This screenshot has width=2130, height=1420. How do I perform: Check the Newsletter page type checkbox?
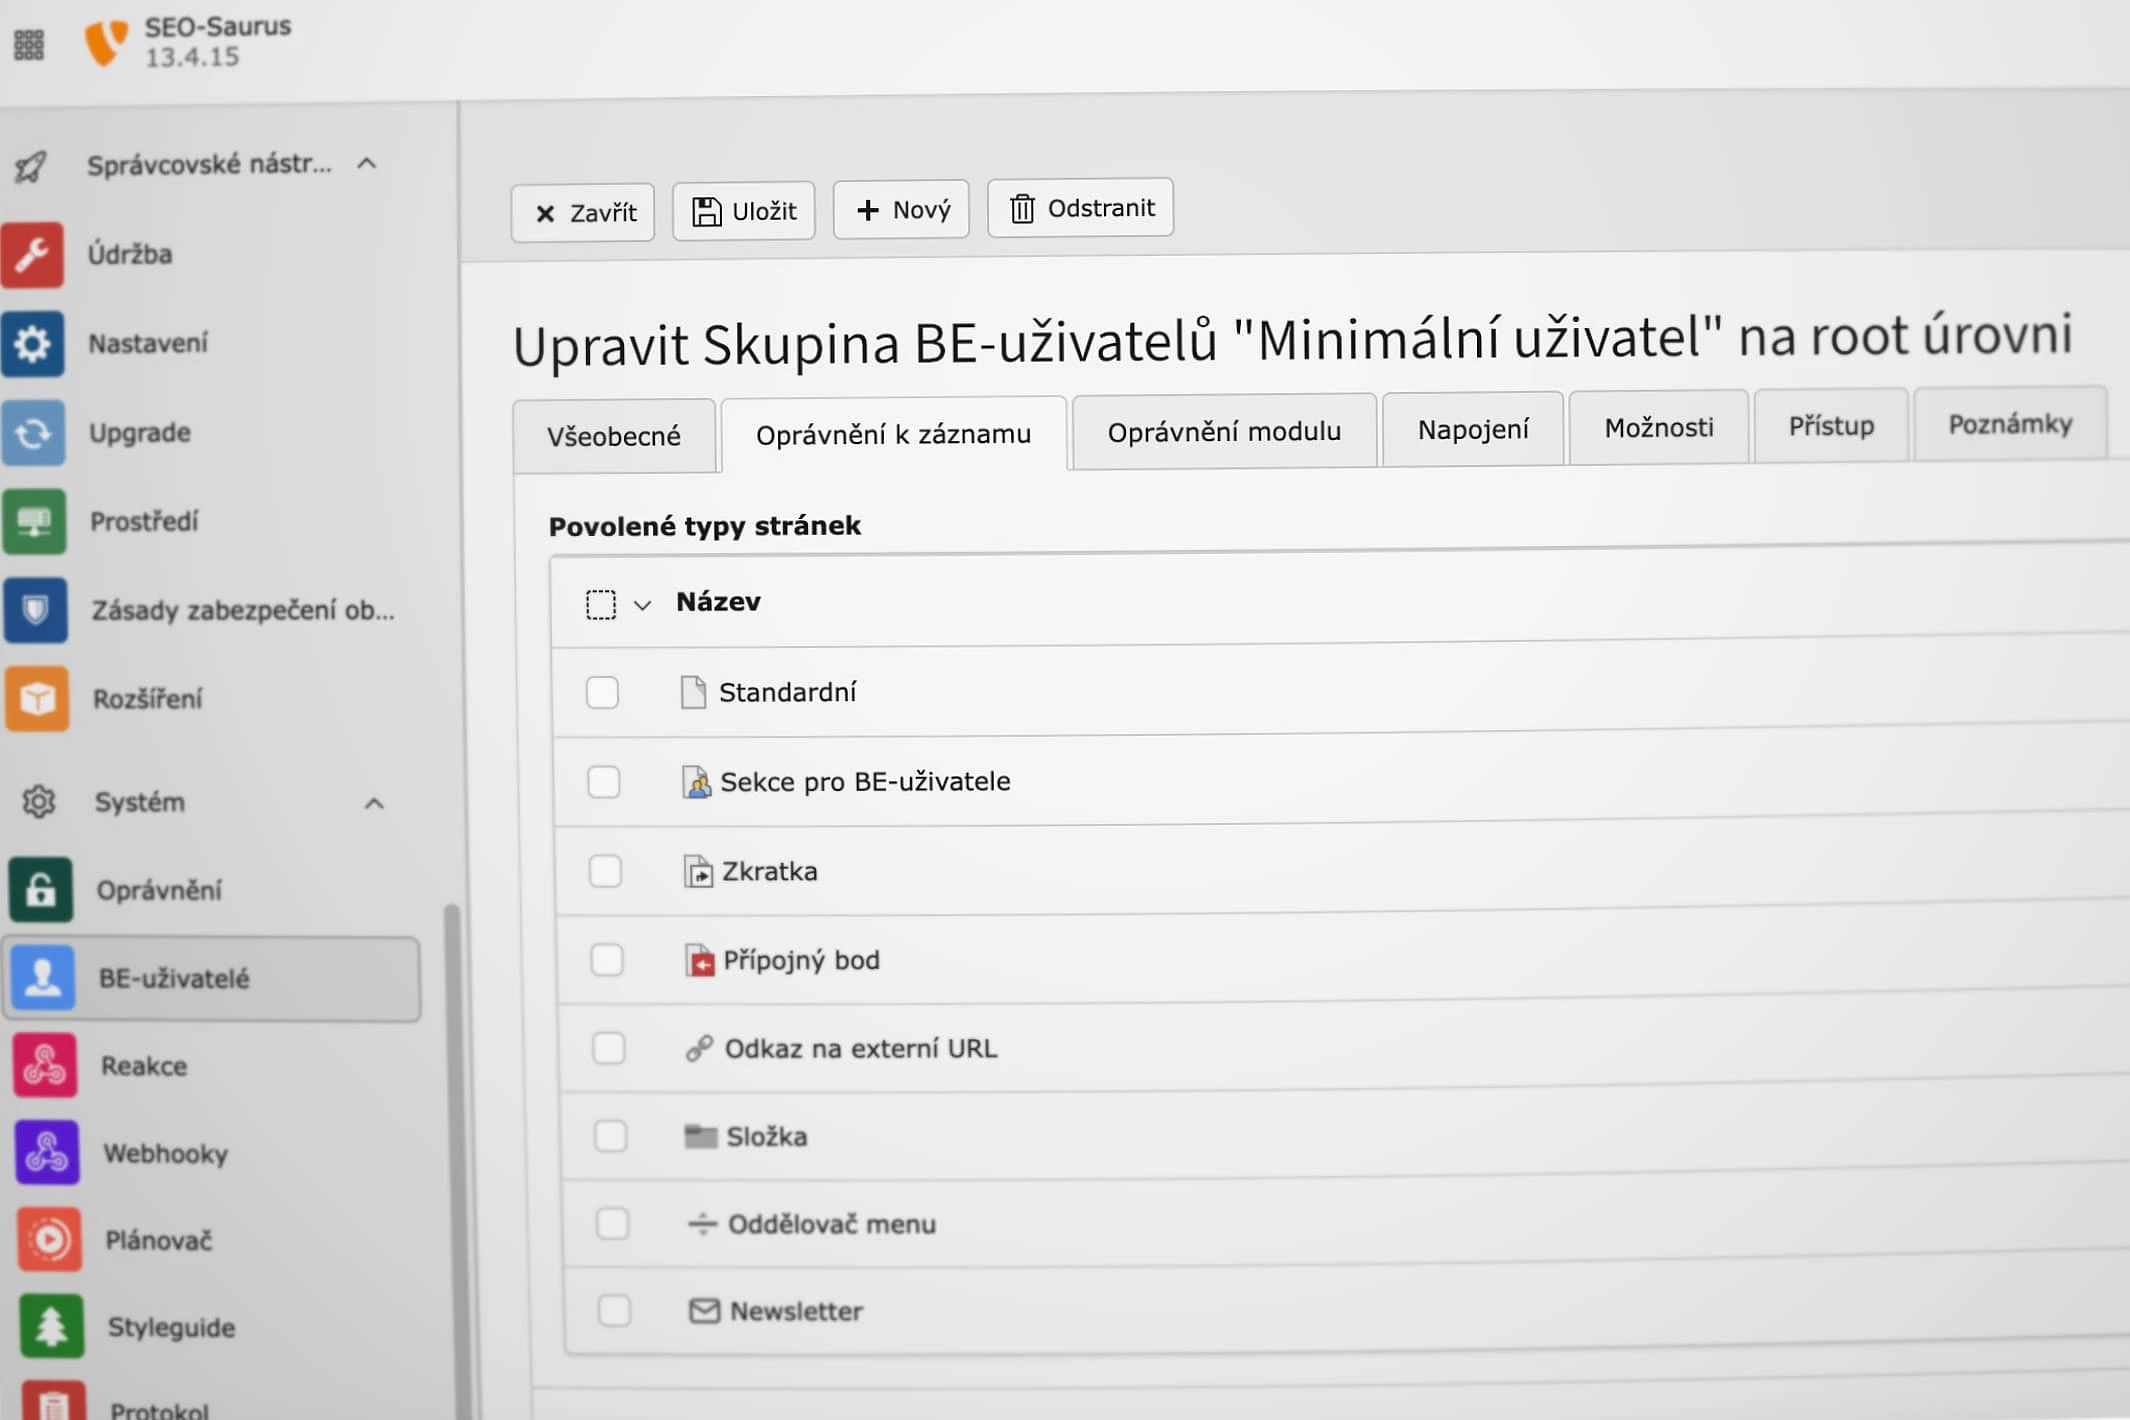(x=614, y=1310)
